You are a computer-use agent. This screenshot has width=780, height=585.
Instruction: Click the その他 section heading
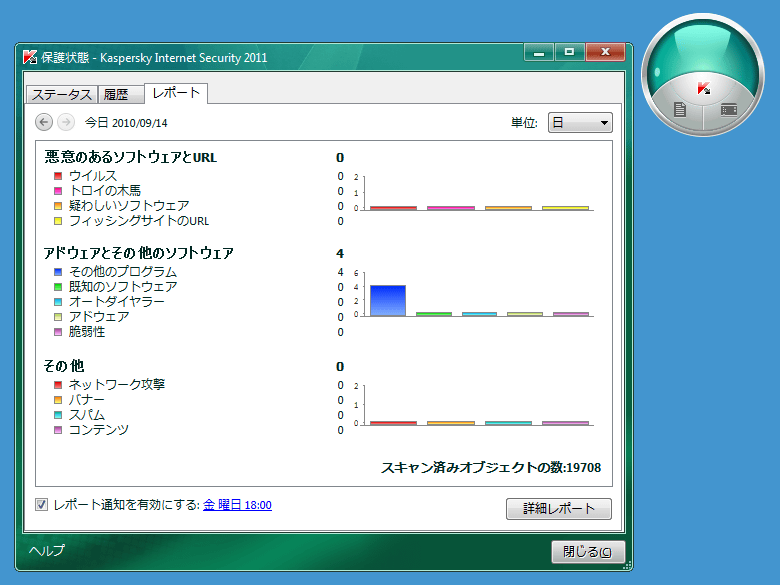[x=64, y=366]
